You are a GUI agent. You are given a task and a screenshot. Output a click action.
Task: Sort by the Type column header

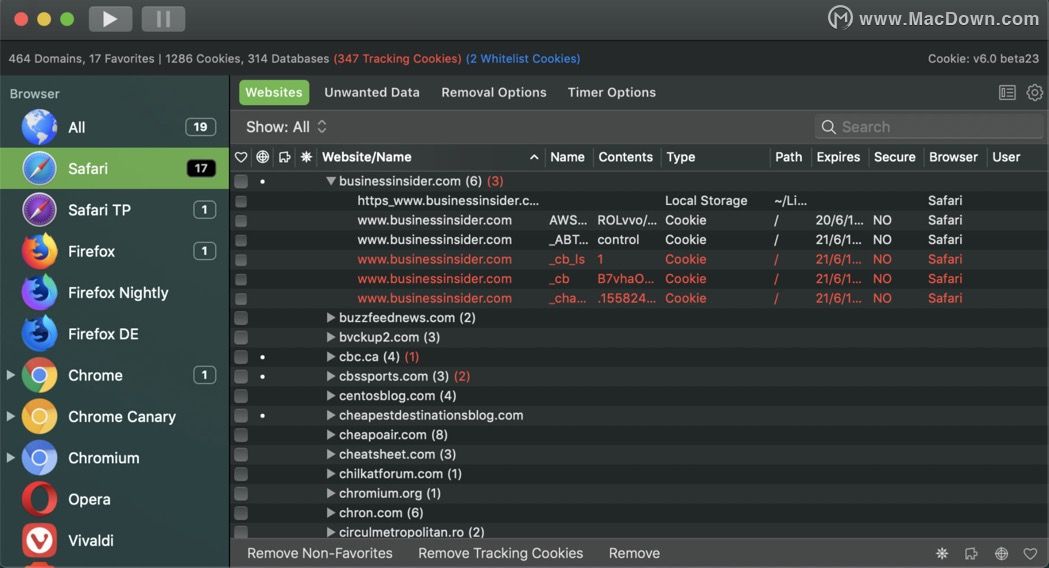[714, 157]
